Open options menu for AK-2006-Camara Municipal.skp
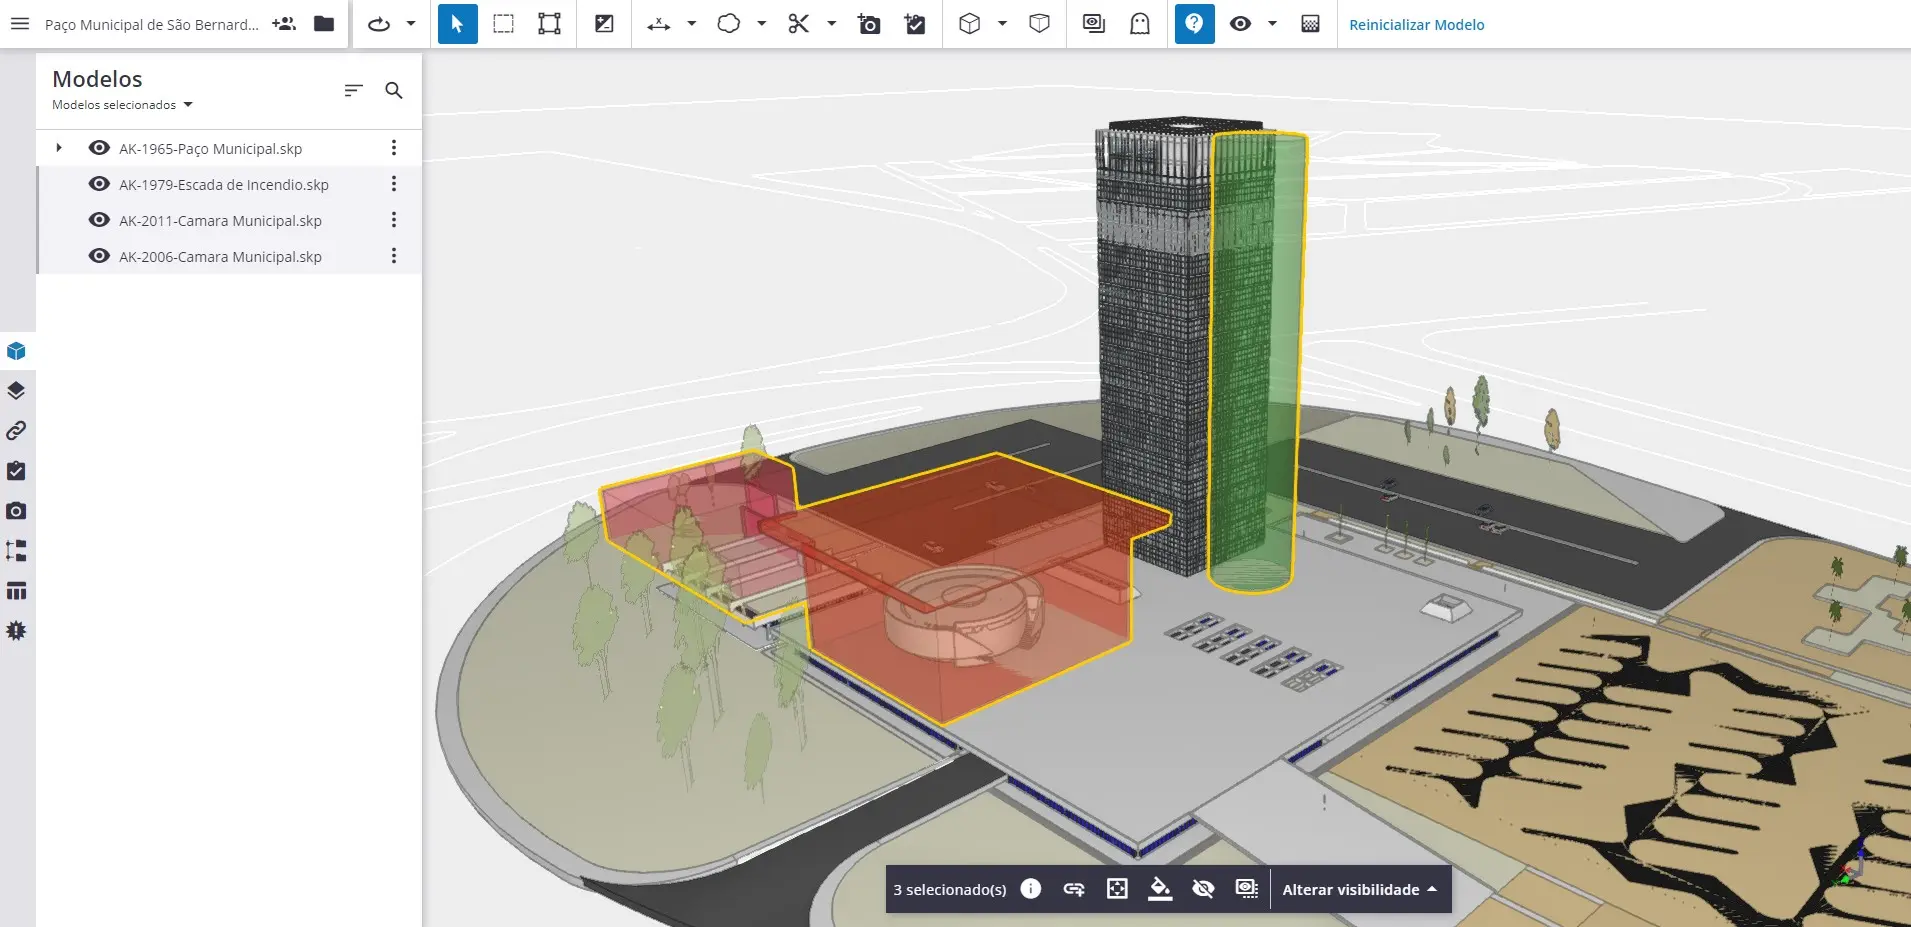 pos(394,256)
